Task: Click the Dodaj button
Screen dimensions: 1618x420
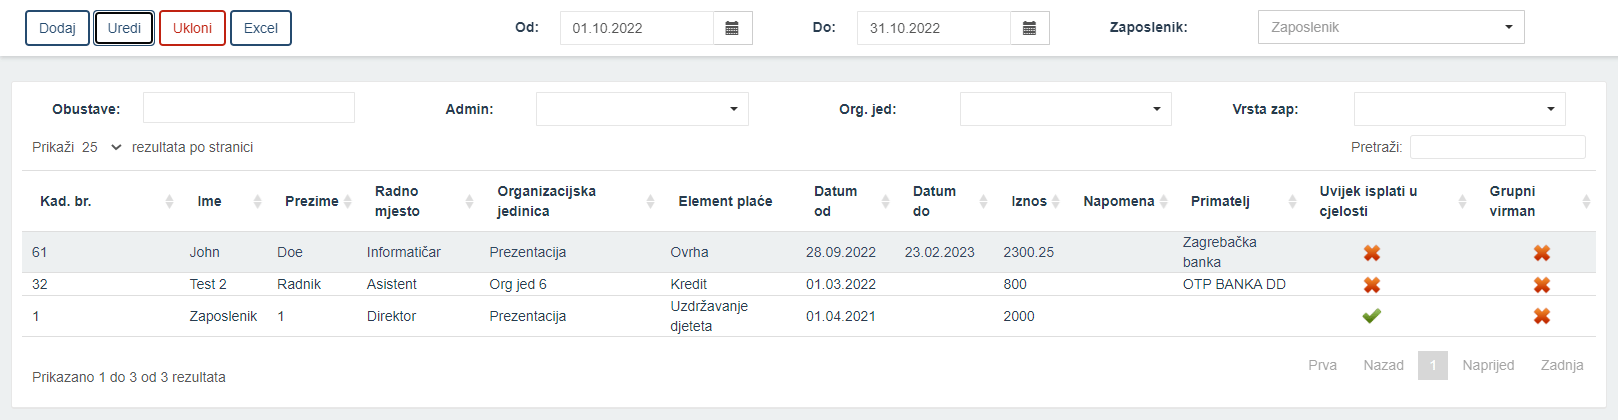Action: point(57,28)
